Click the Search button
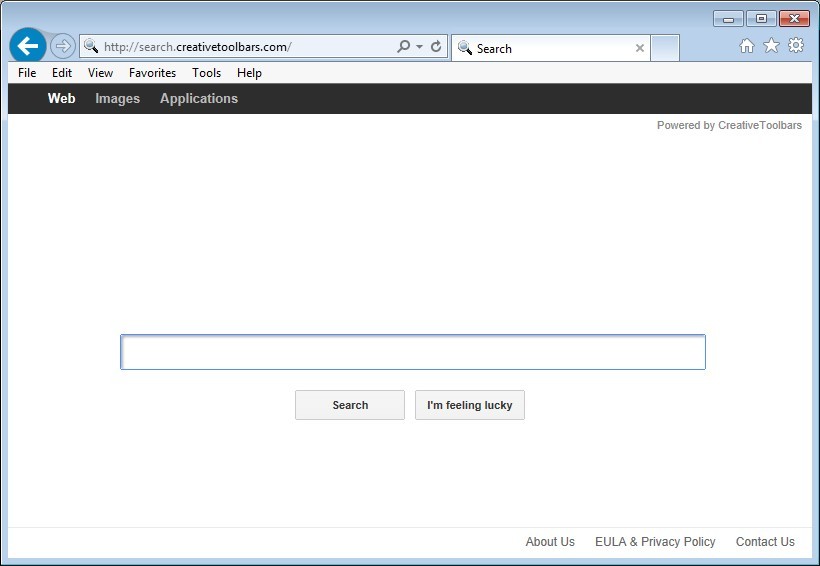 (350, 405)
